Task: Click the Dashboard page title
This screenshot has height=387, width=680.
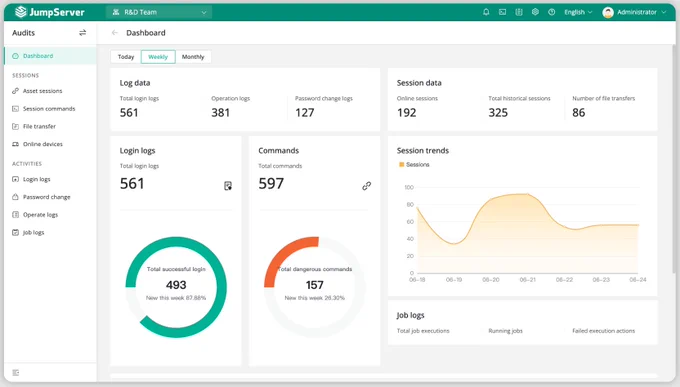Action: click(146, 33)
